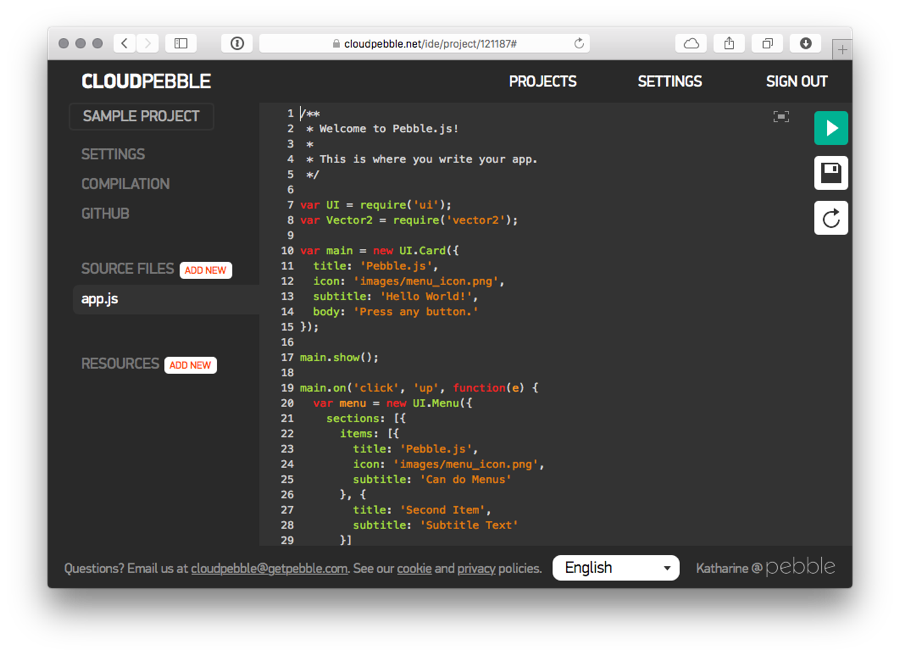Run the project with the green play button
Viewport: 900px width, 656px height.
pyautogui.click(x=831, y=128)
